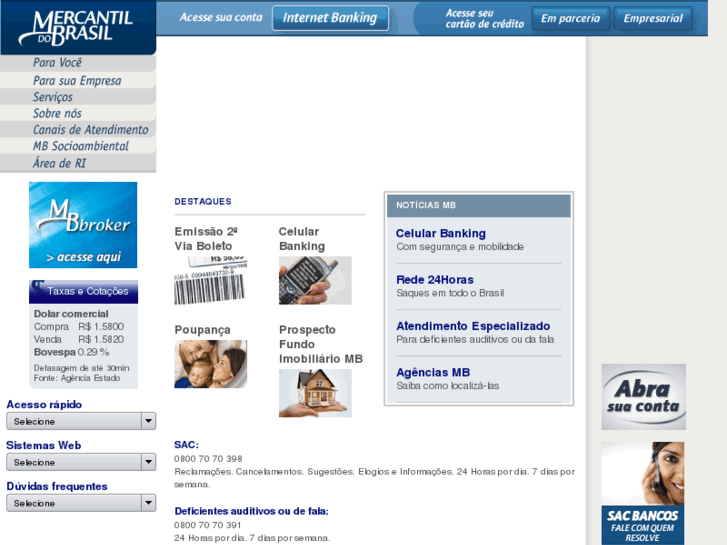Click the phone number 0800 70 70 391
Viewport: 727px width, 545px height.
coord(208,525)
